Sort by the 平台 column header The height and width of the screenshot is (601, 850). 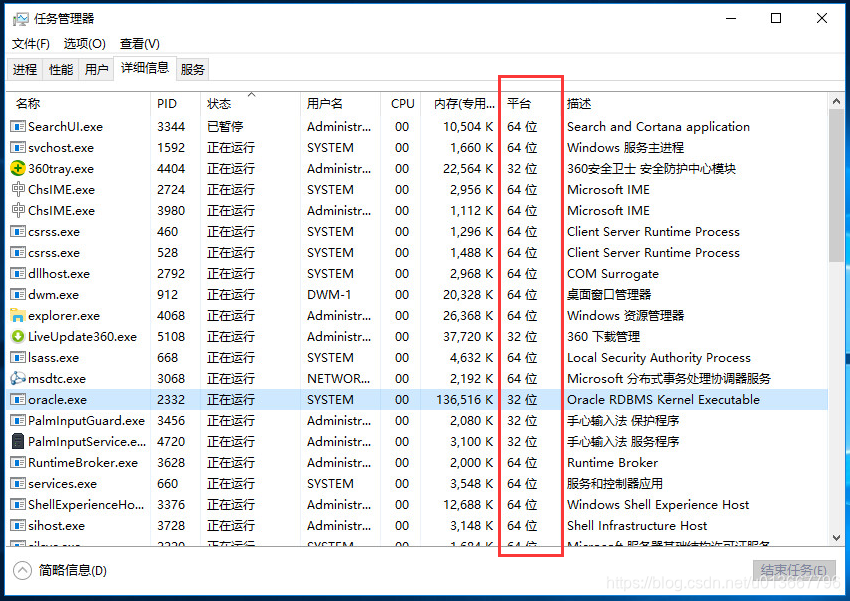531,104
